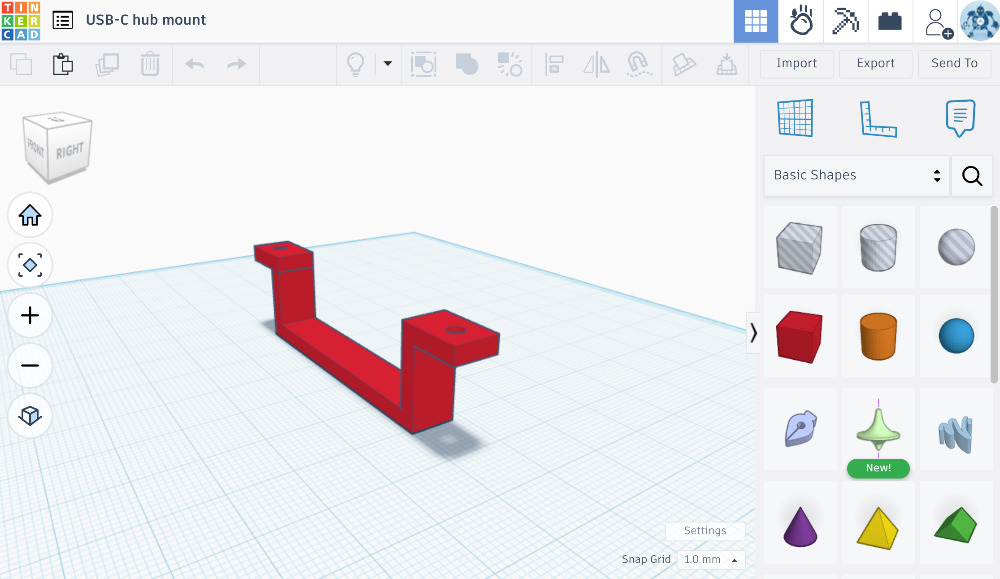This screenshot has height=579, width=1000.
Task: Select the Ruler tool in the right panel
Action: 878,117
